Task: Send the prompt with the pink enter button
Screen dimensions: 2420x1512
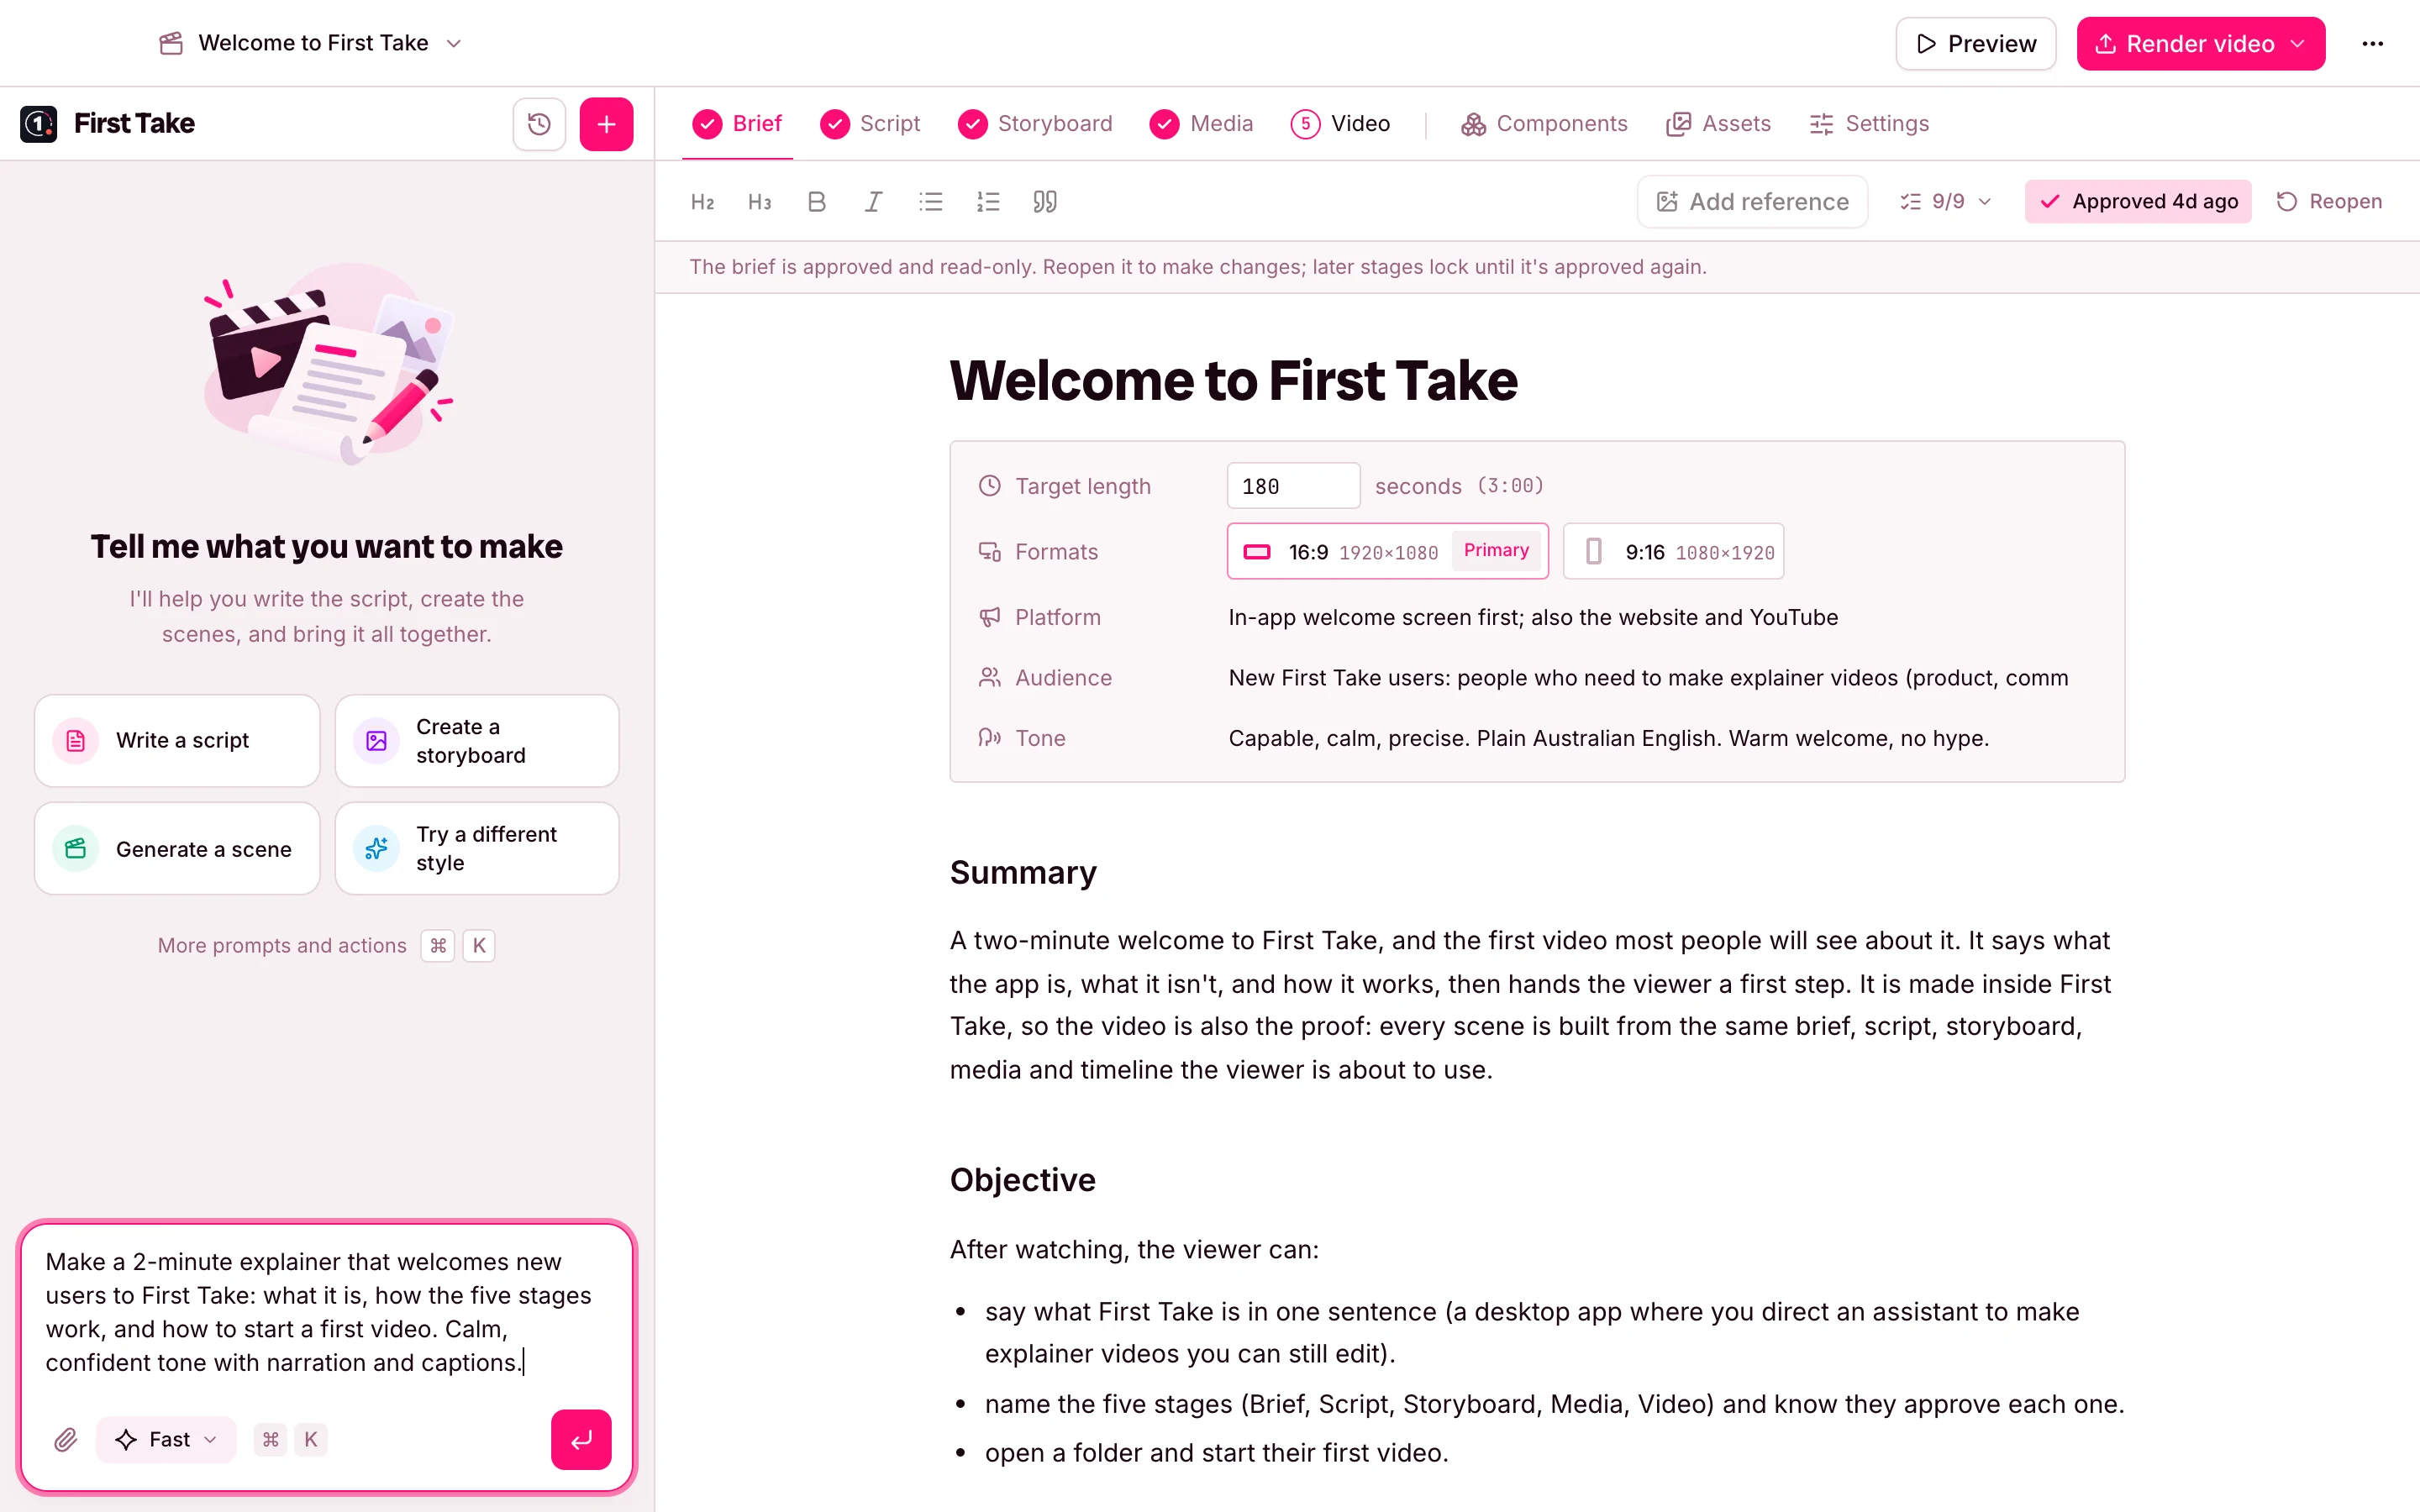Action: (x=581, y=1439)
